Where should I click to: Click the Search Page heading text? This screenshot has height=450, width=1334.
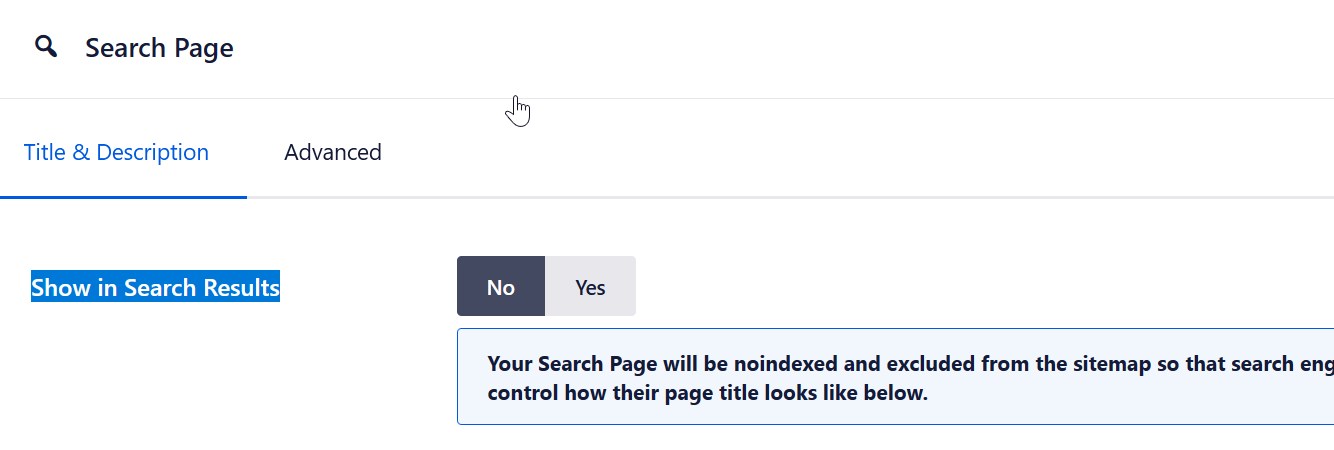pyautogui.click(x=159, y=48)
